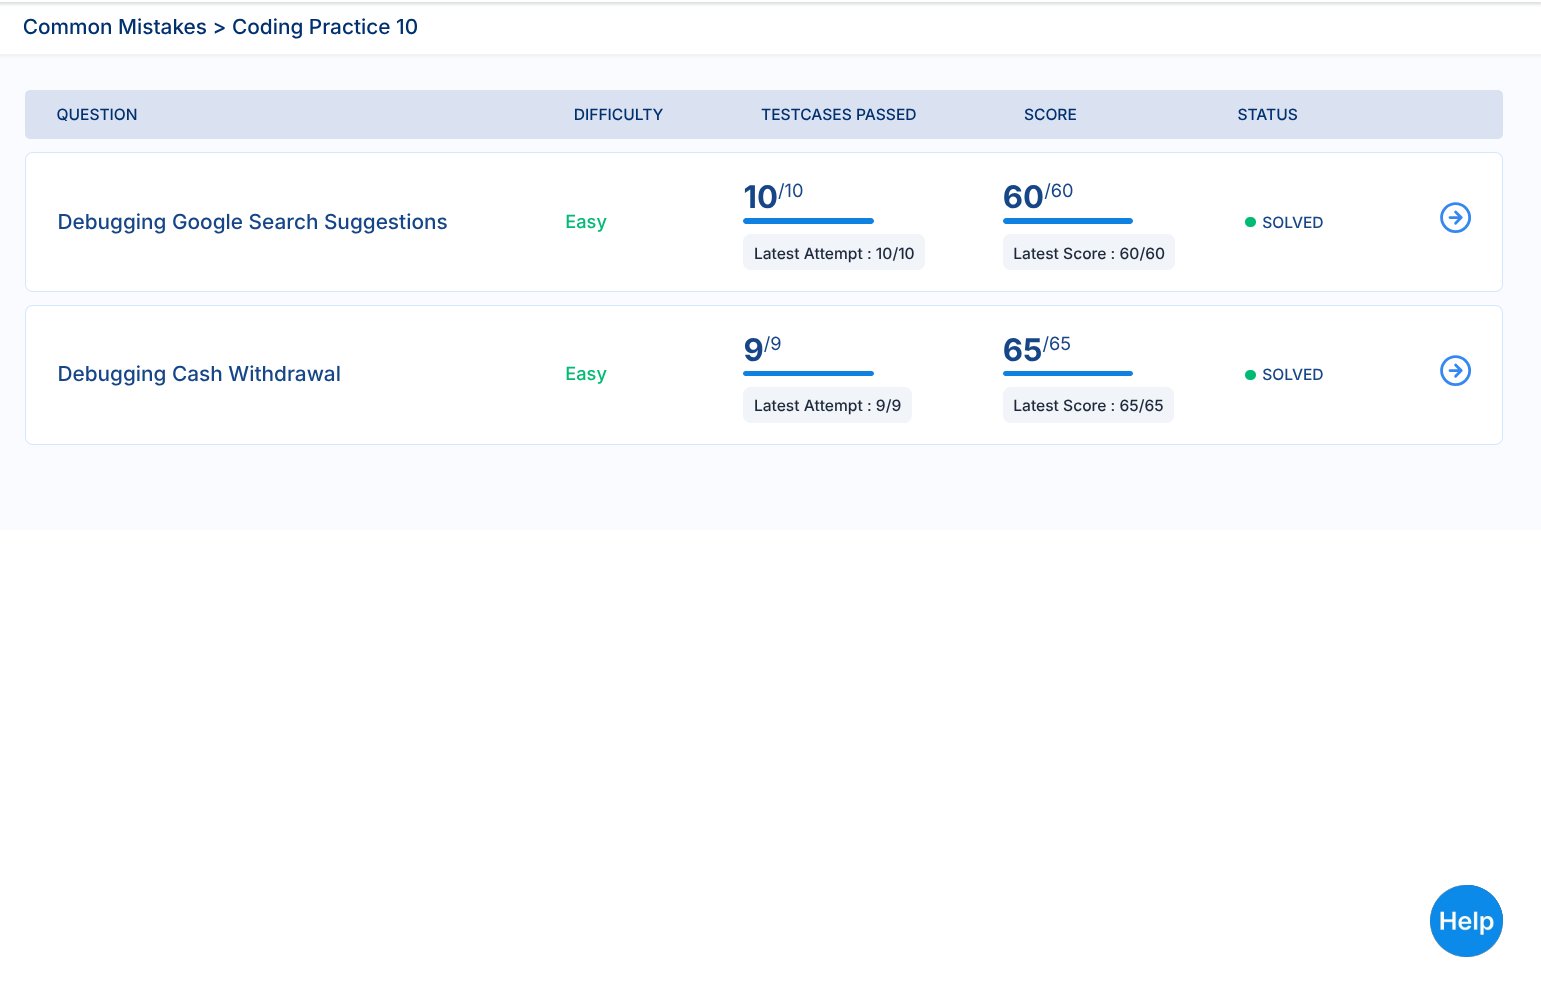Click the QUESTION column header
This screenshot has height=987, width=1541.
(97, 115)
